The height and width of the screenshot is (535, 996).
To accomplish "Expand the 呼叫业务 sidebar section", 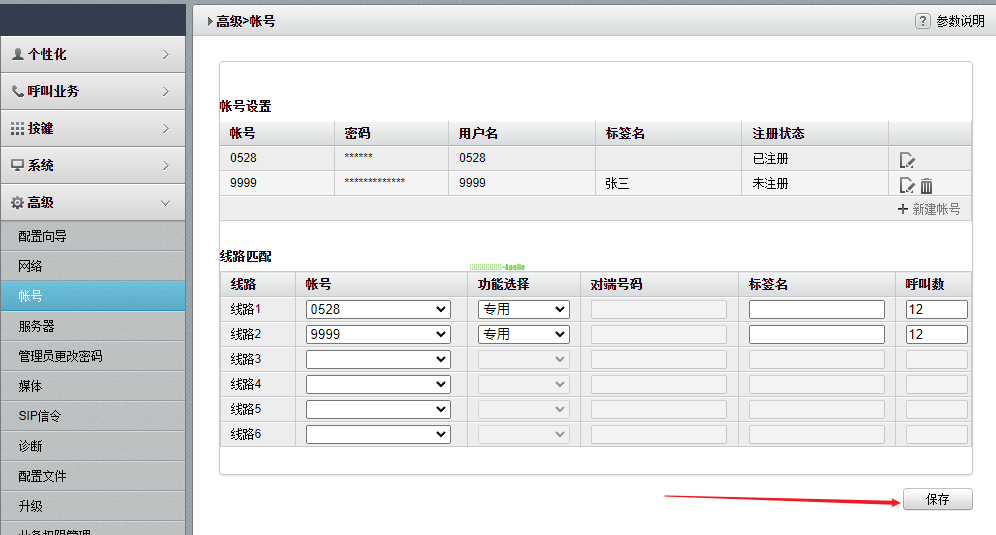I will pyautogui.click(x=92, y=91).
